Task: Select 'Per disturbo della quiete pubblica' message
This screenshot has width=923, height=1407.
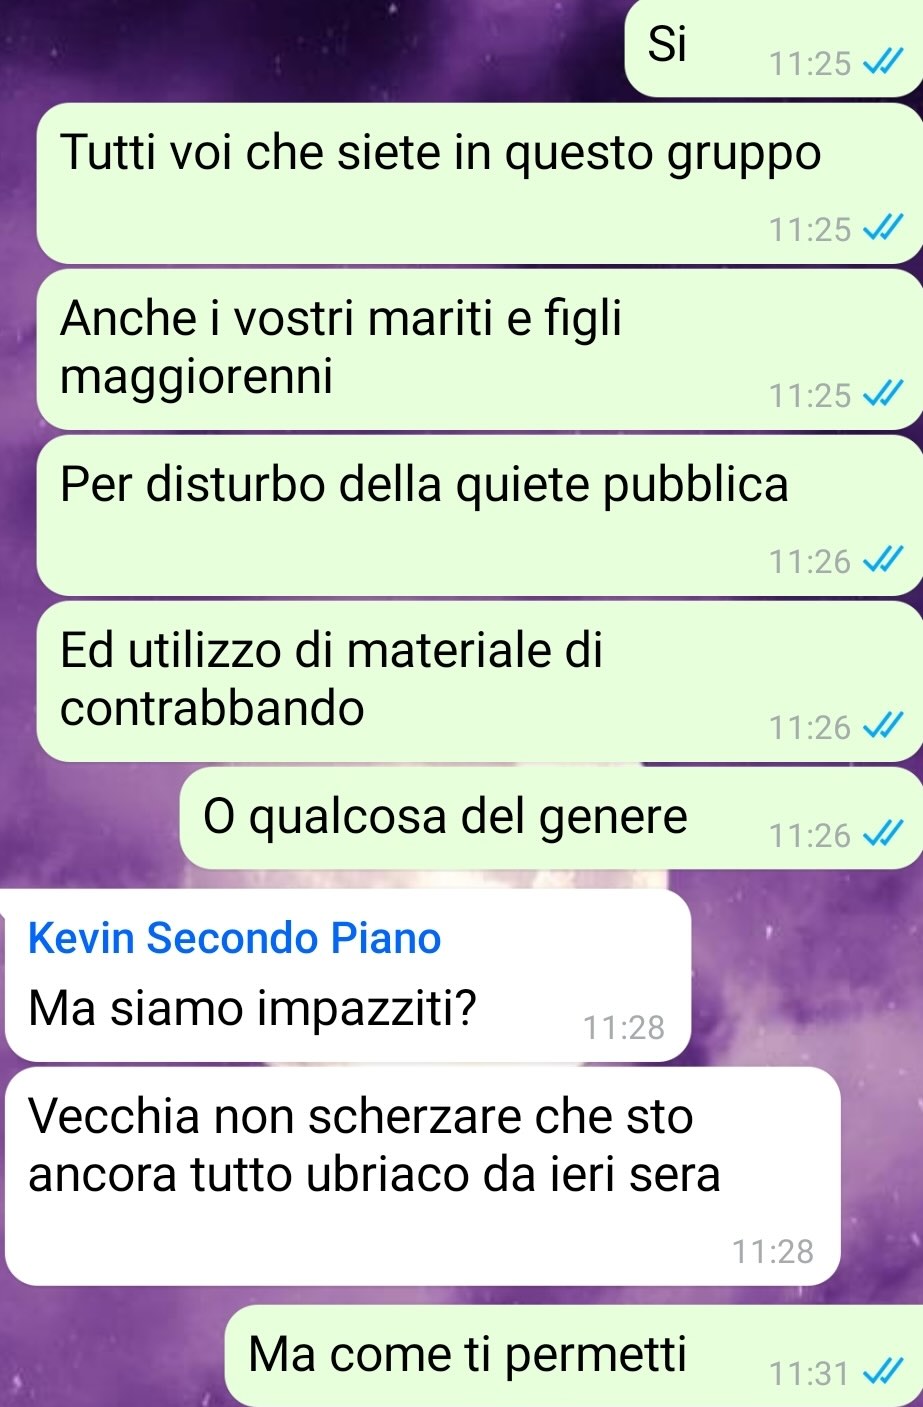Action: tap(480, 515)
